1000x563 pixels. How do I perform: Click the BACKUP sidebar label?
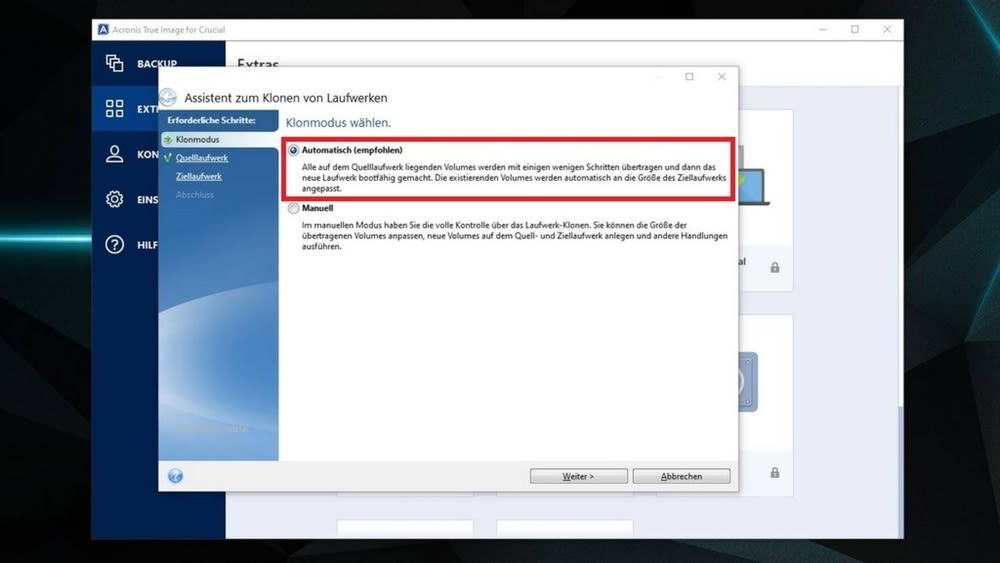click(x=157, y=64)
